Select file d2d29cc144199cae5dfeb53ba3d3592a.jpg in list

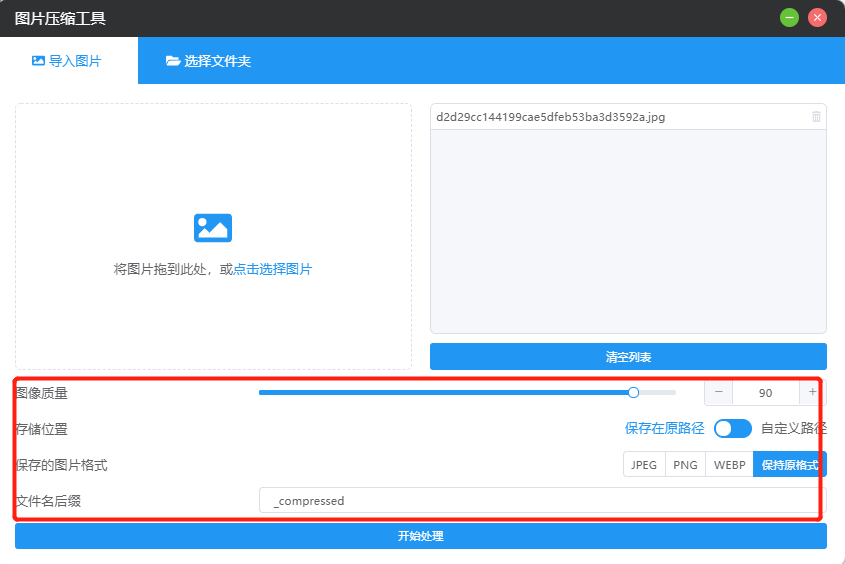pyautogui.click(x=628, y=117)
